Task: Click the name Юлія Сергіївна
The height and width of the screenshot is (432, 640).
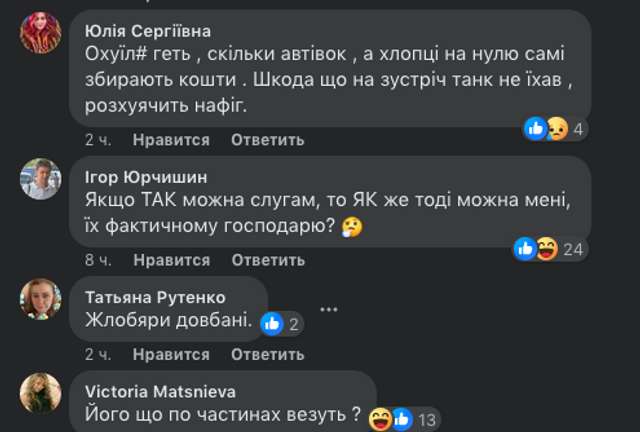Action: coord(149,32)
